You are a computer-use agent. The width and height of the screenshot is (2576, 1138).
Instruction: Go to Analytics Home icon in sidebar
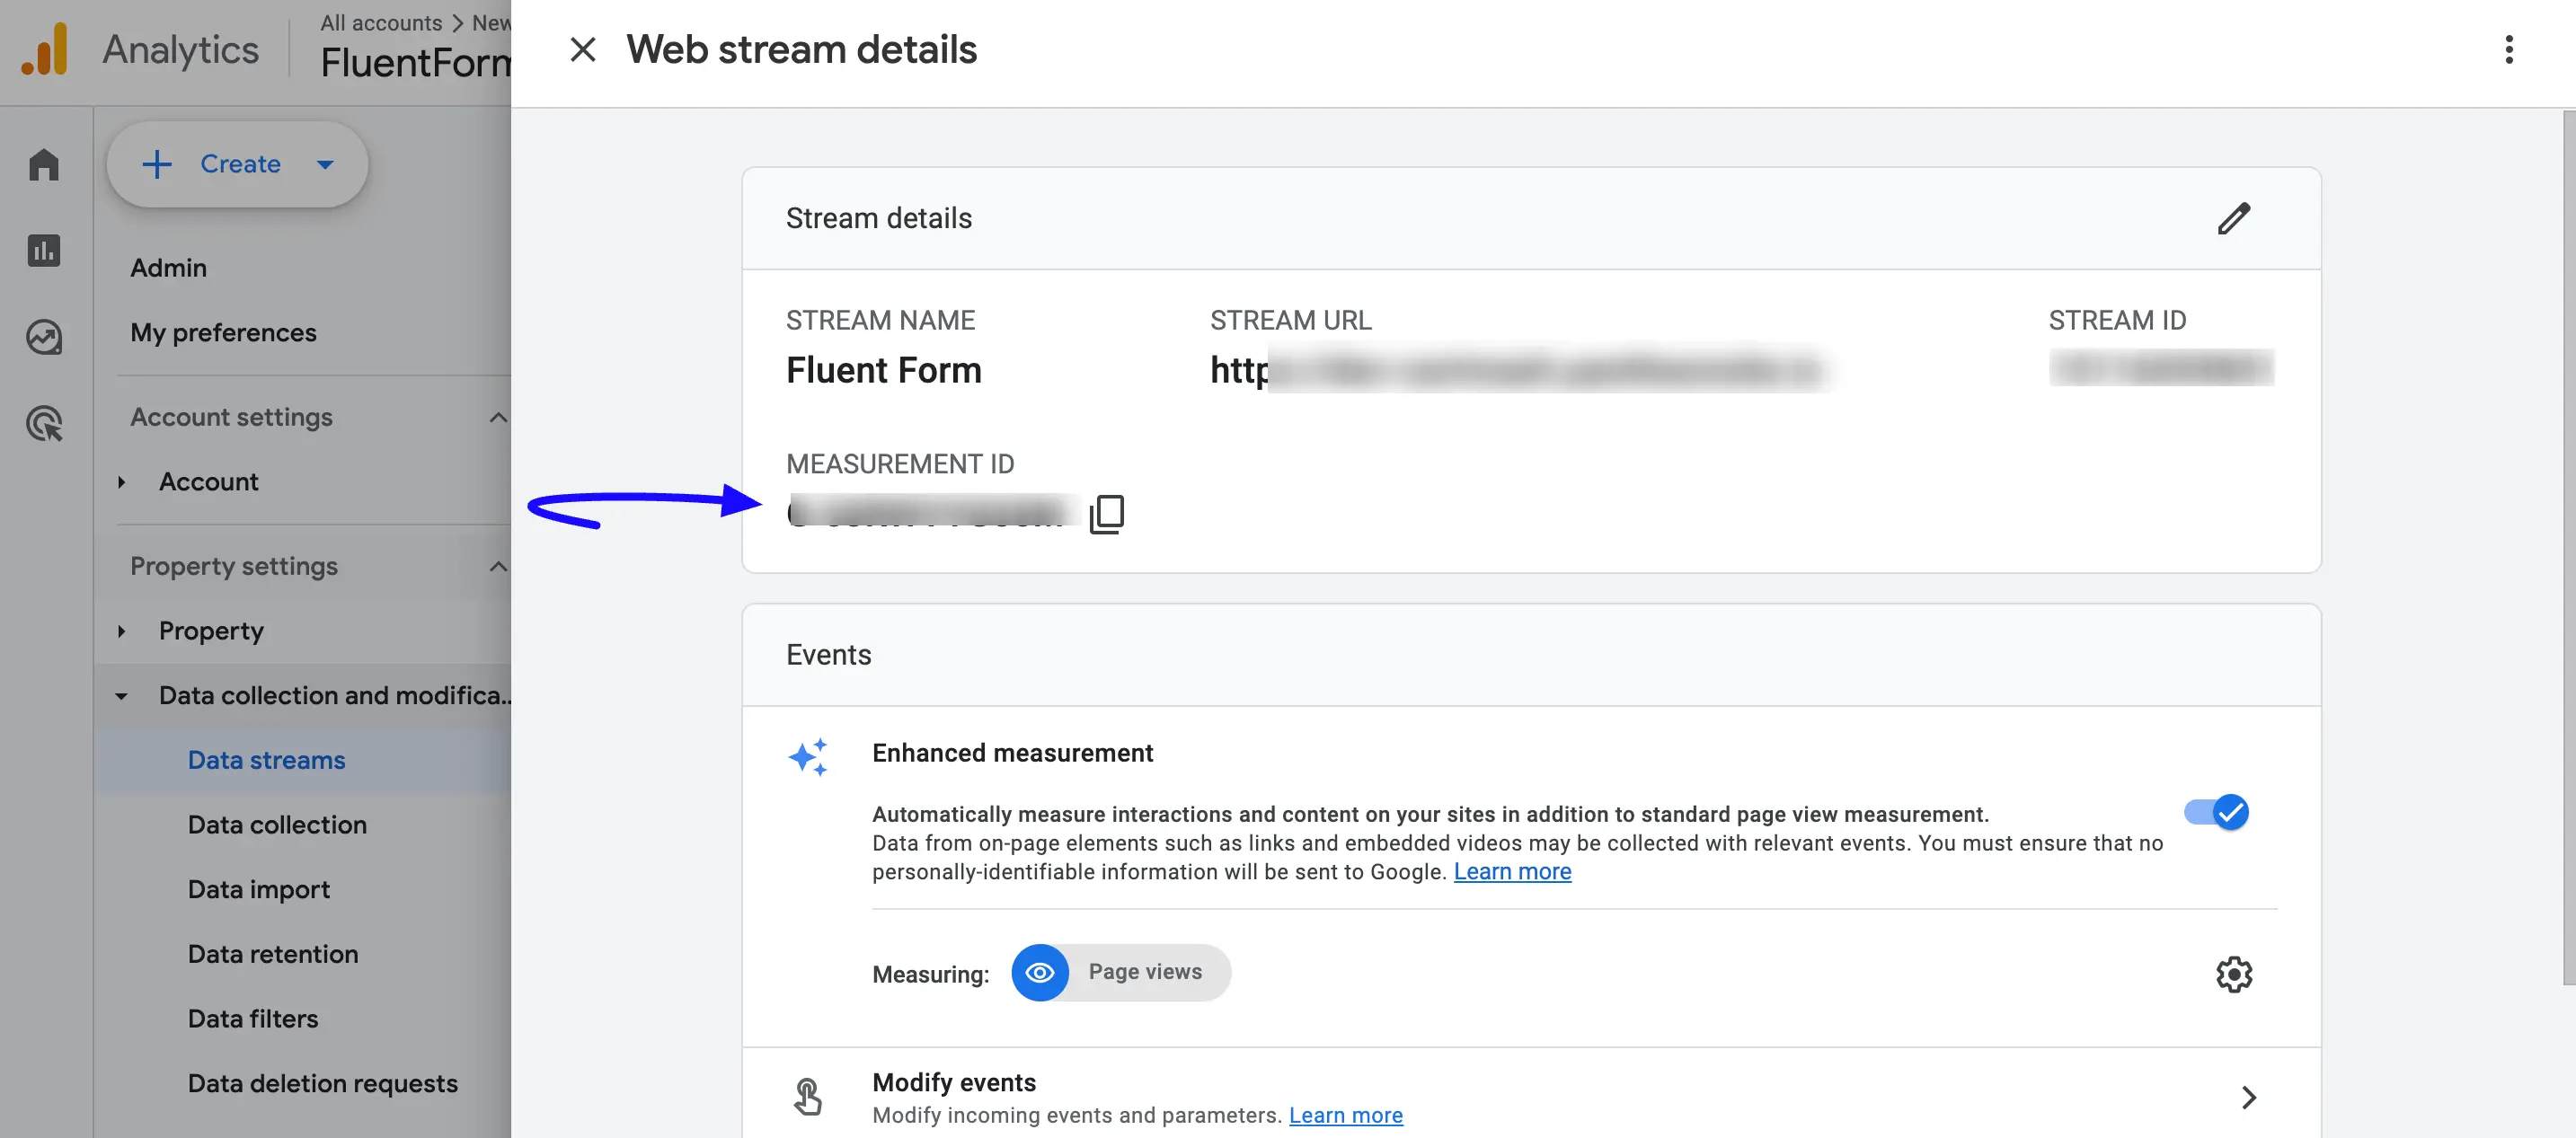44,164
